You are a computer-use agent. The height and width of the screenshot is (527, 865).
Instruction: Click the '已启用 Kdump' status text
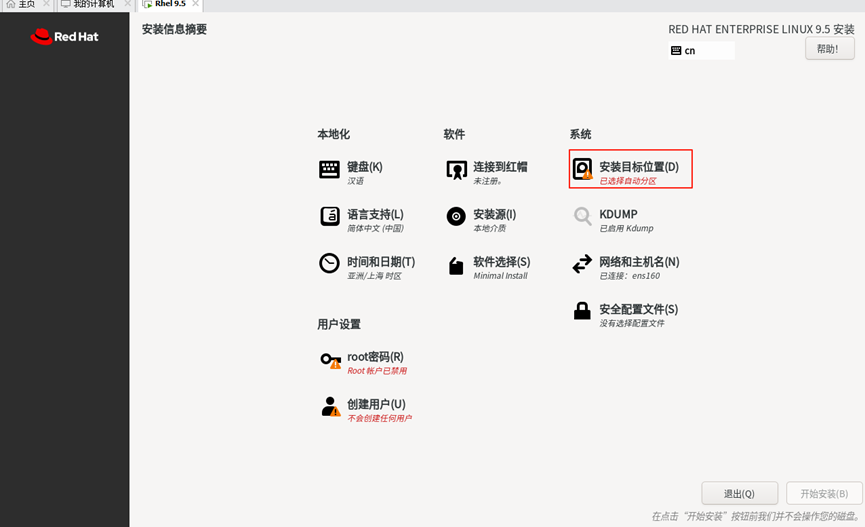pos(626,228)
